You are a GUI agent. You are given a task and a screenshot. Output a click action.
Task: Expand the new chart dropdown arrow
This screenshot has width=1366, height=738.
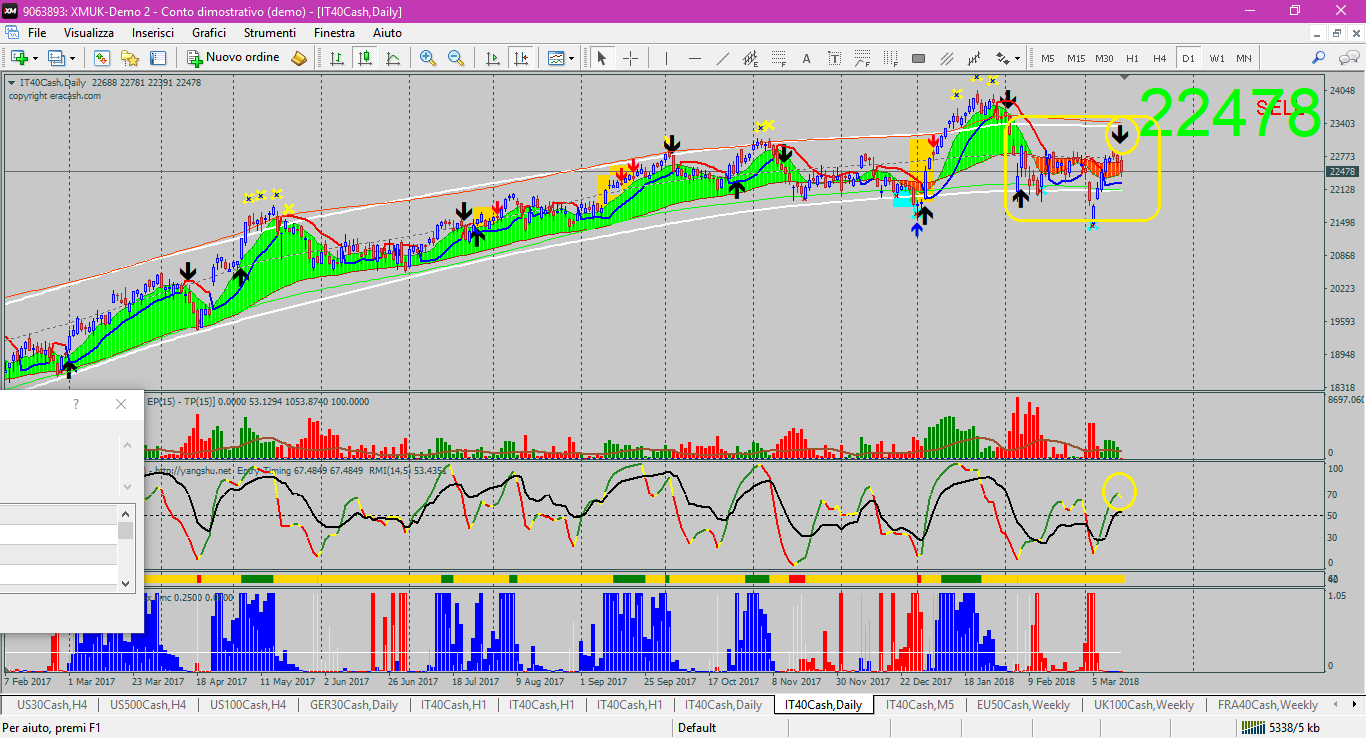[x=36, y=58]
